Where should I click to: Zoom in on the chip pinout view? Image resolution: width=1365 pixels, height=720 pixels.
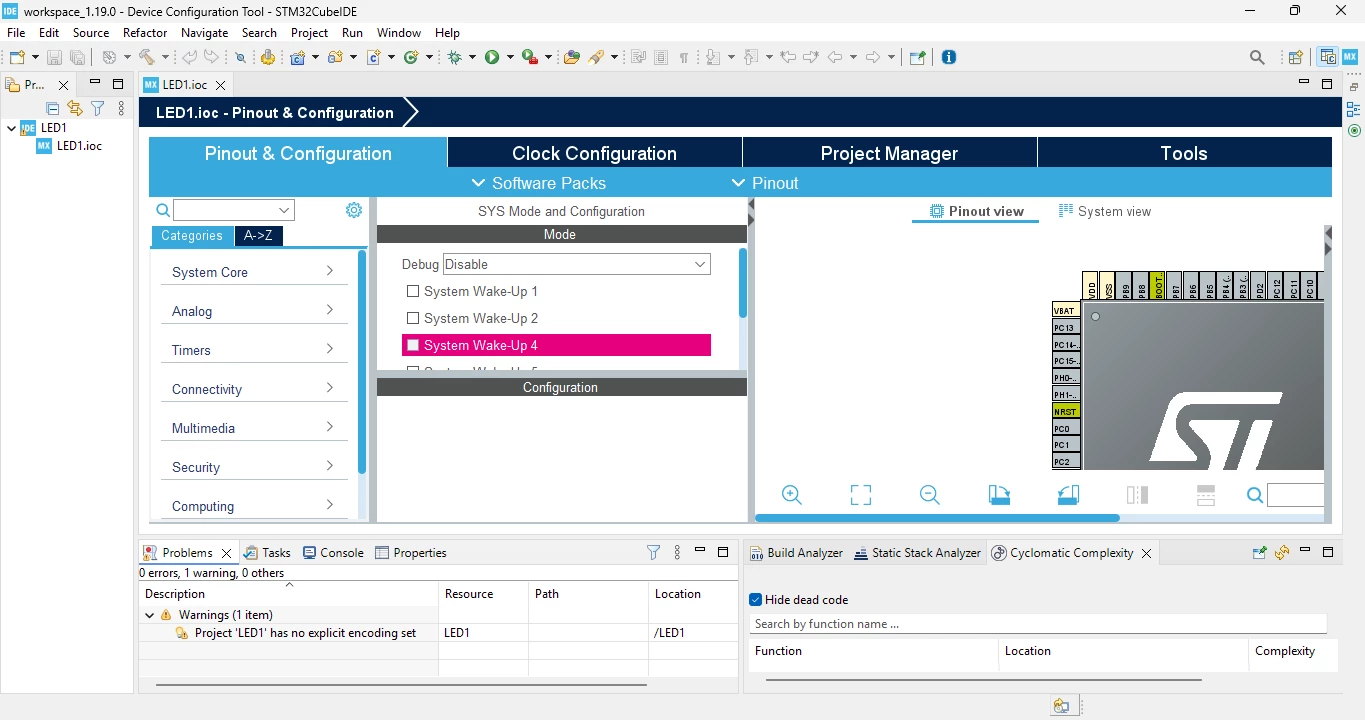(x=792, y=495)
